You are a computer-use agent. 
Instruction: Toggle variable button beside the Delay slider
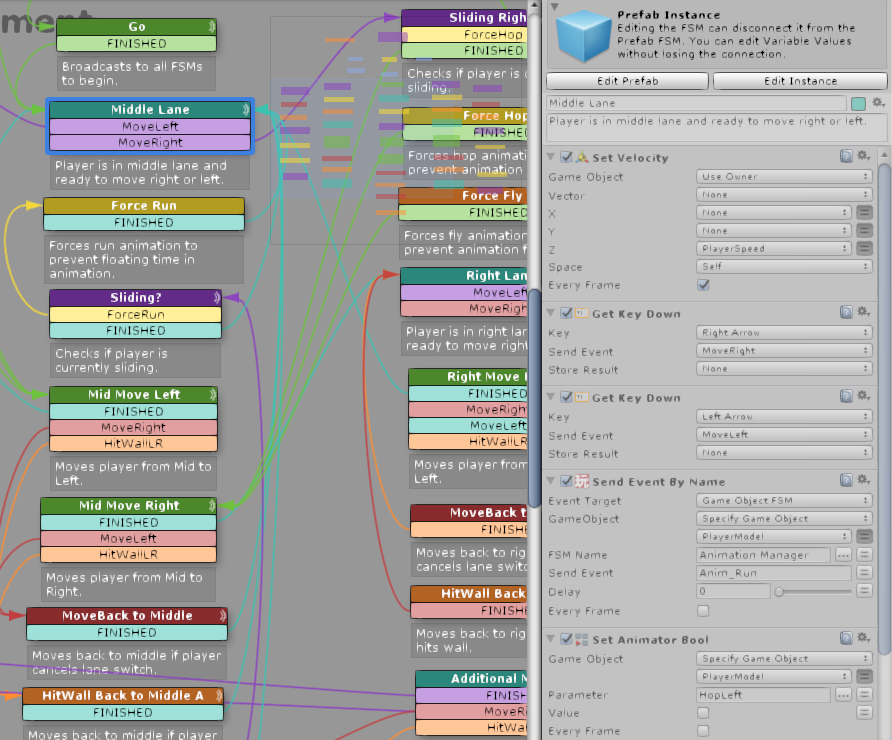(864, 592)
